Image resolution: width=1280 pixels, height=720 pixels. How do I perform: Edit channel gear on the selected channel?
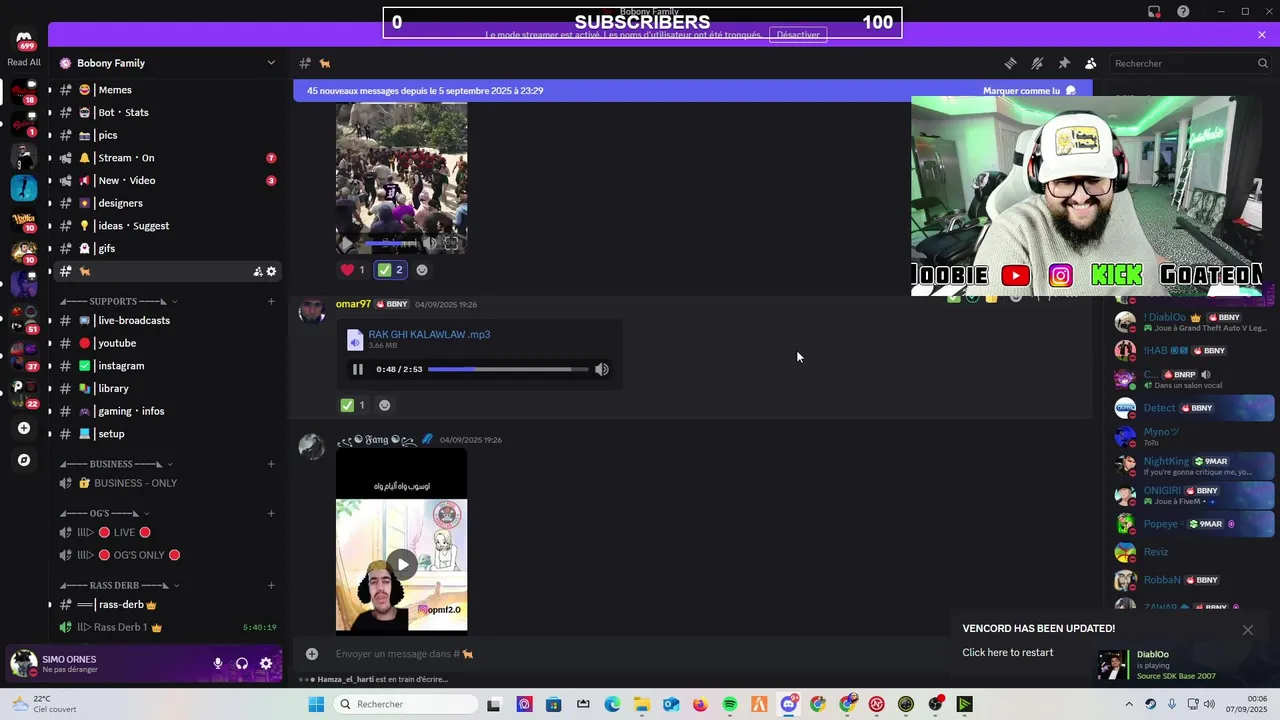(271, 271)
